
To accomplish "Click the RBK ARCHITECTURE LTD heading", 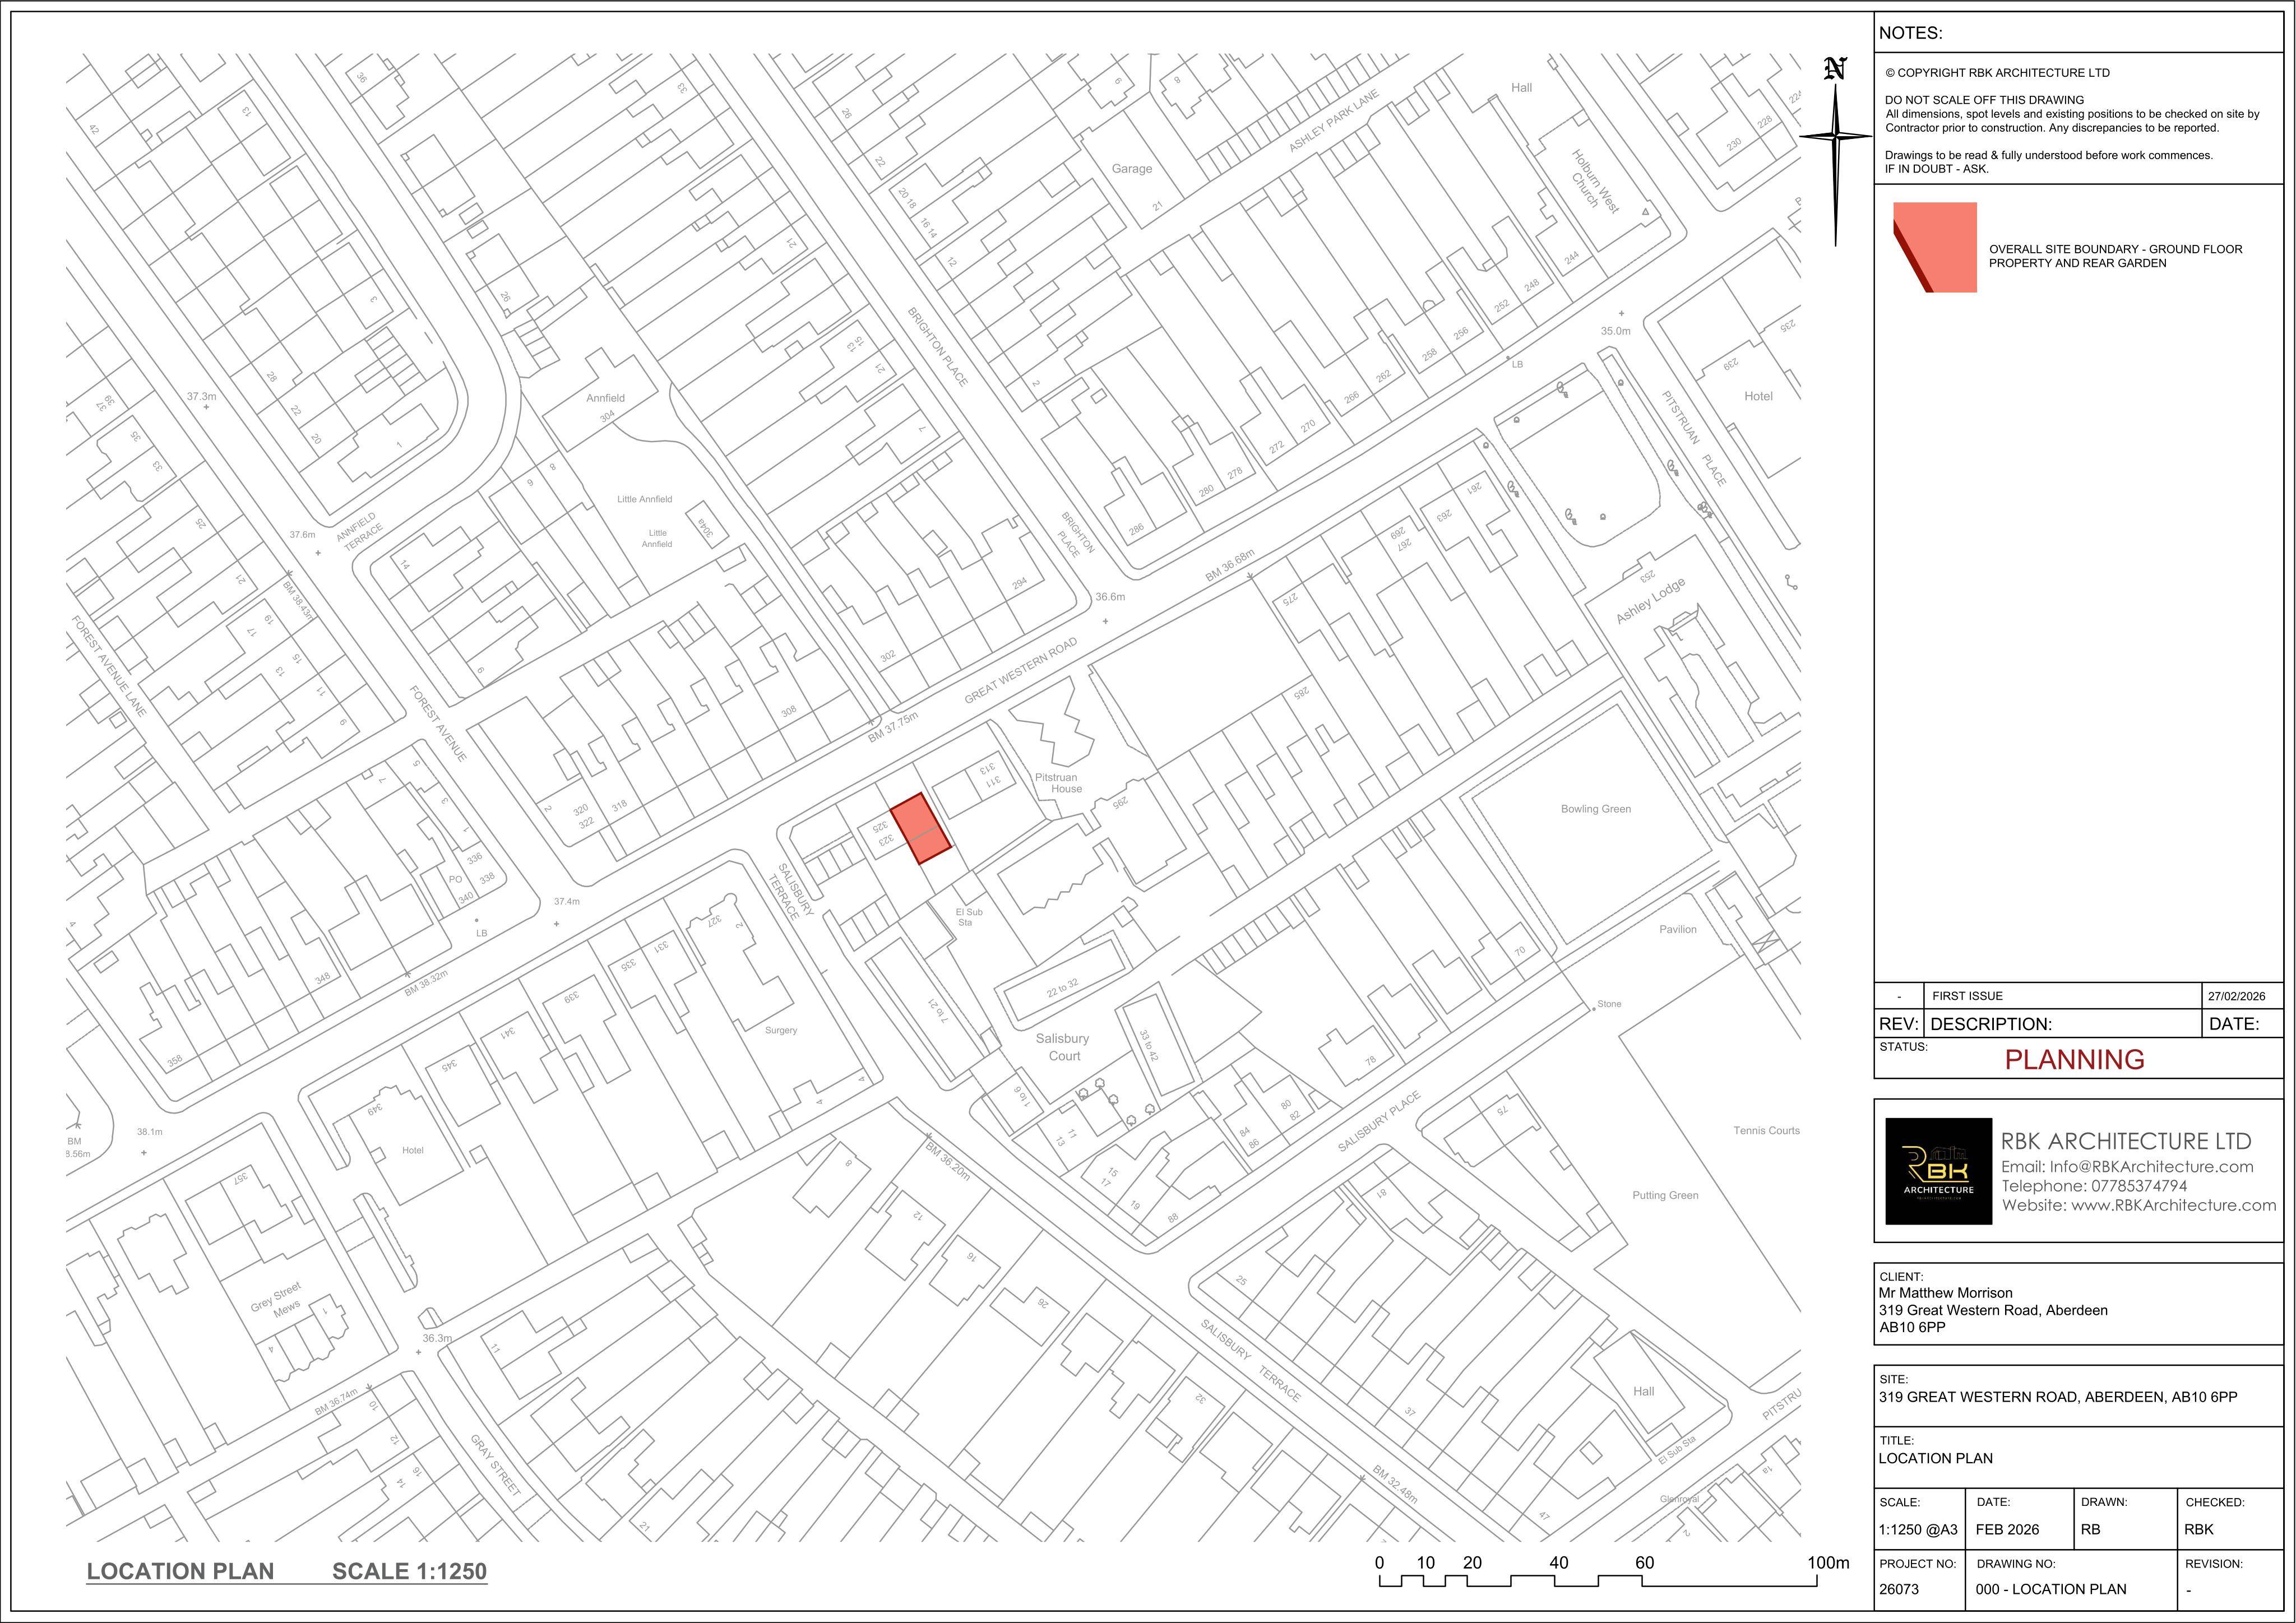I will (2126, 1141).
